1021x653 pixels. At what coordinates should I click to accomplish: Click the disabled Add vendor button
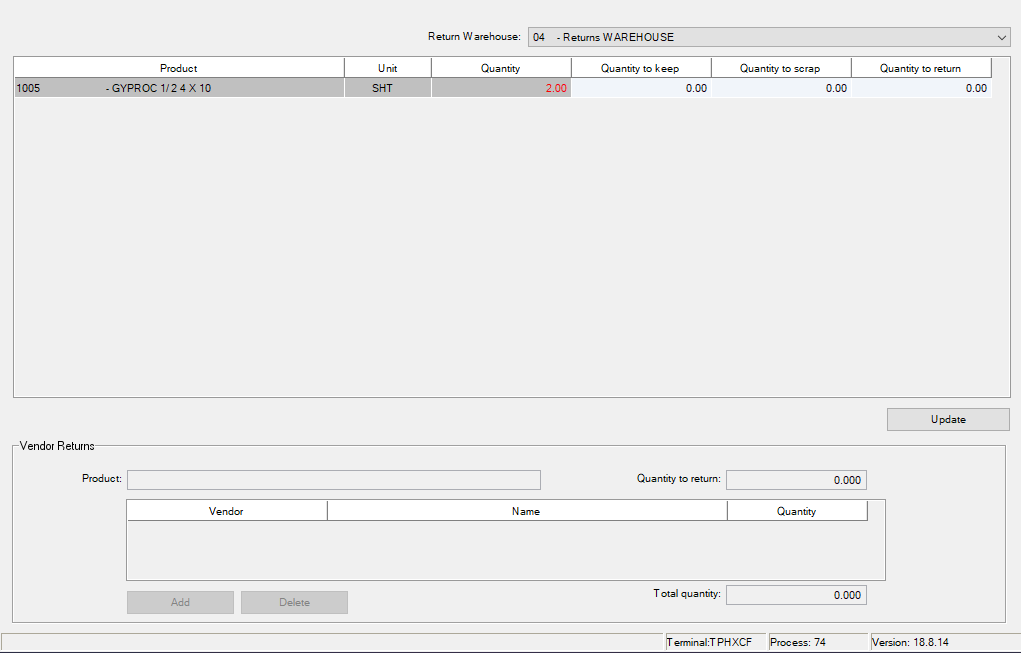[x=180, y=602]
